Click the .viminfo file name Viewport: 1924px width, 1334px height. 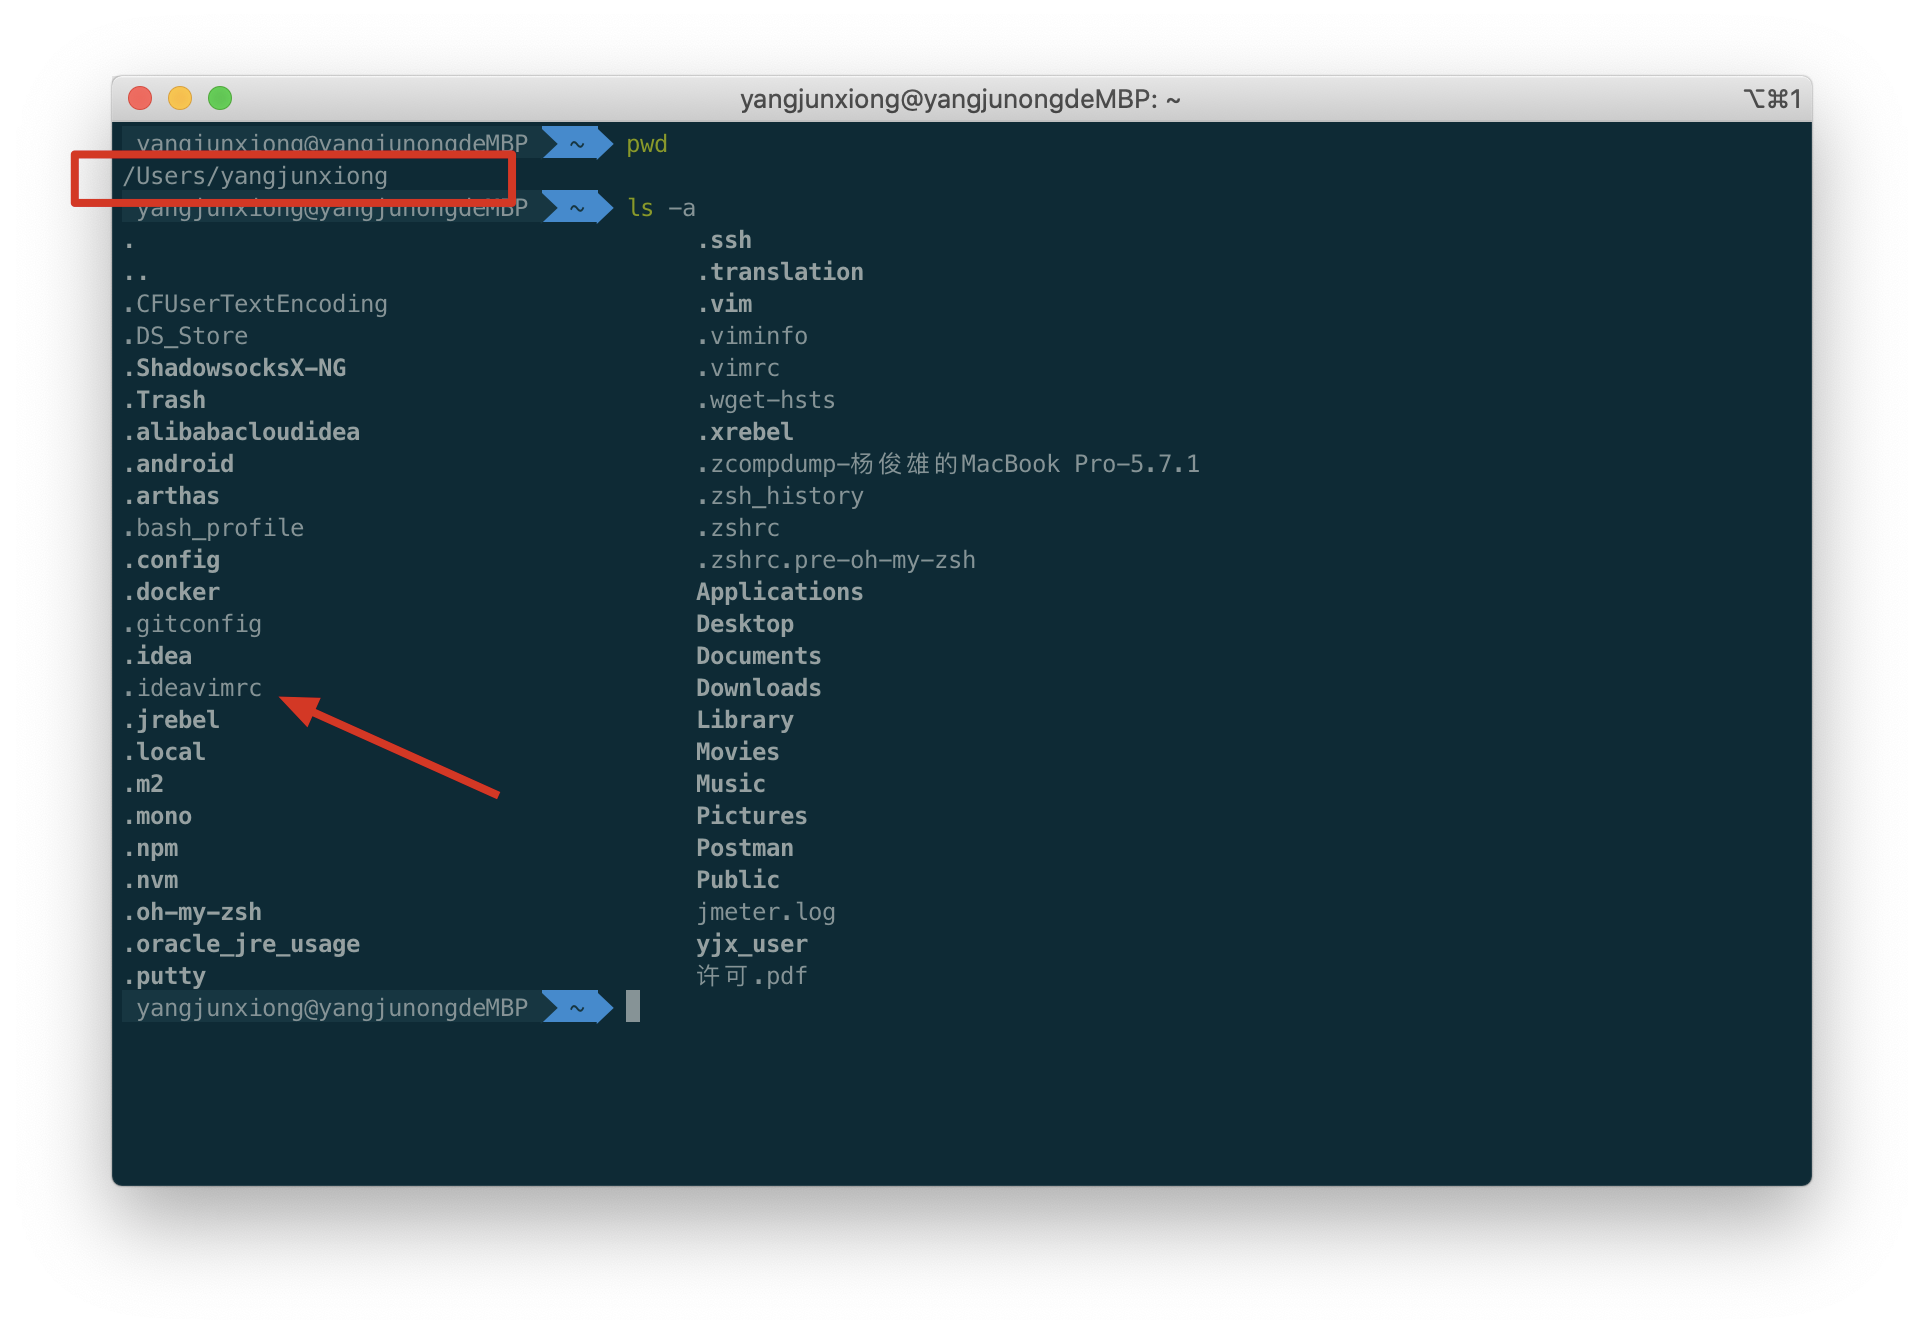[x=752, y=336]
